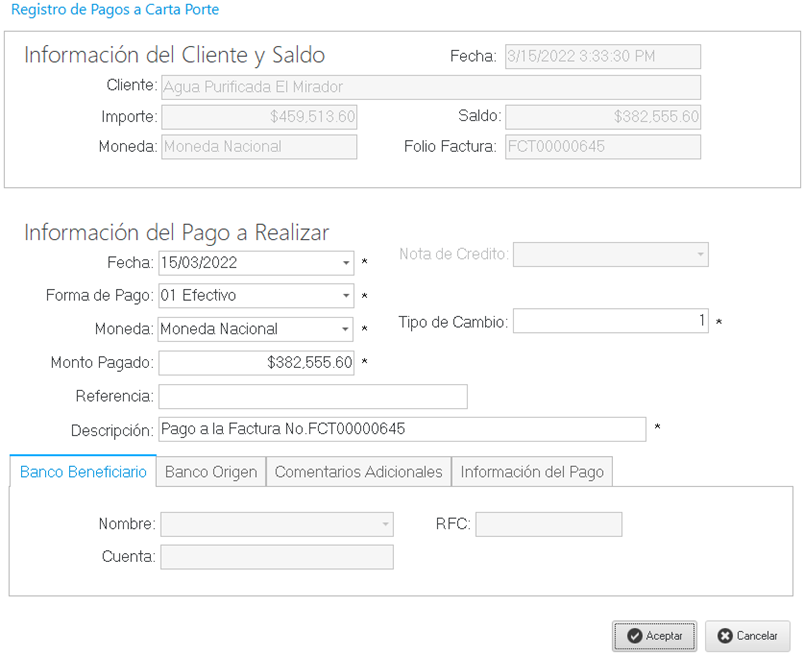Click the Cancelar button
Screen dimensions: 804x655
click(x=747, y=636)
